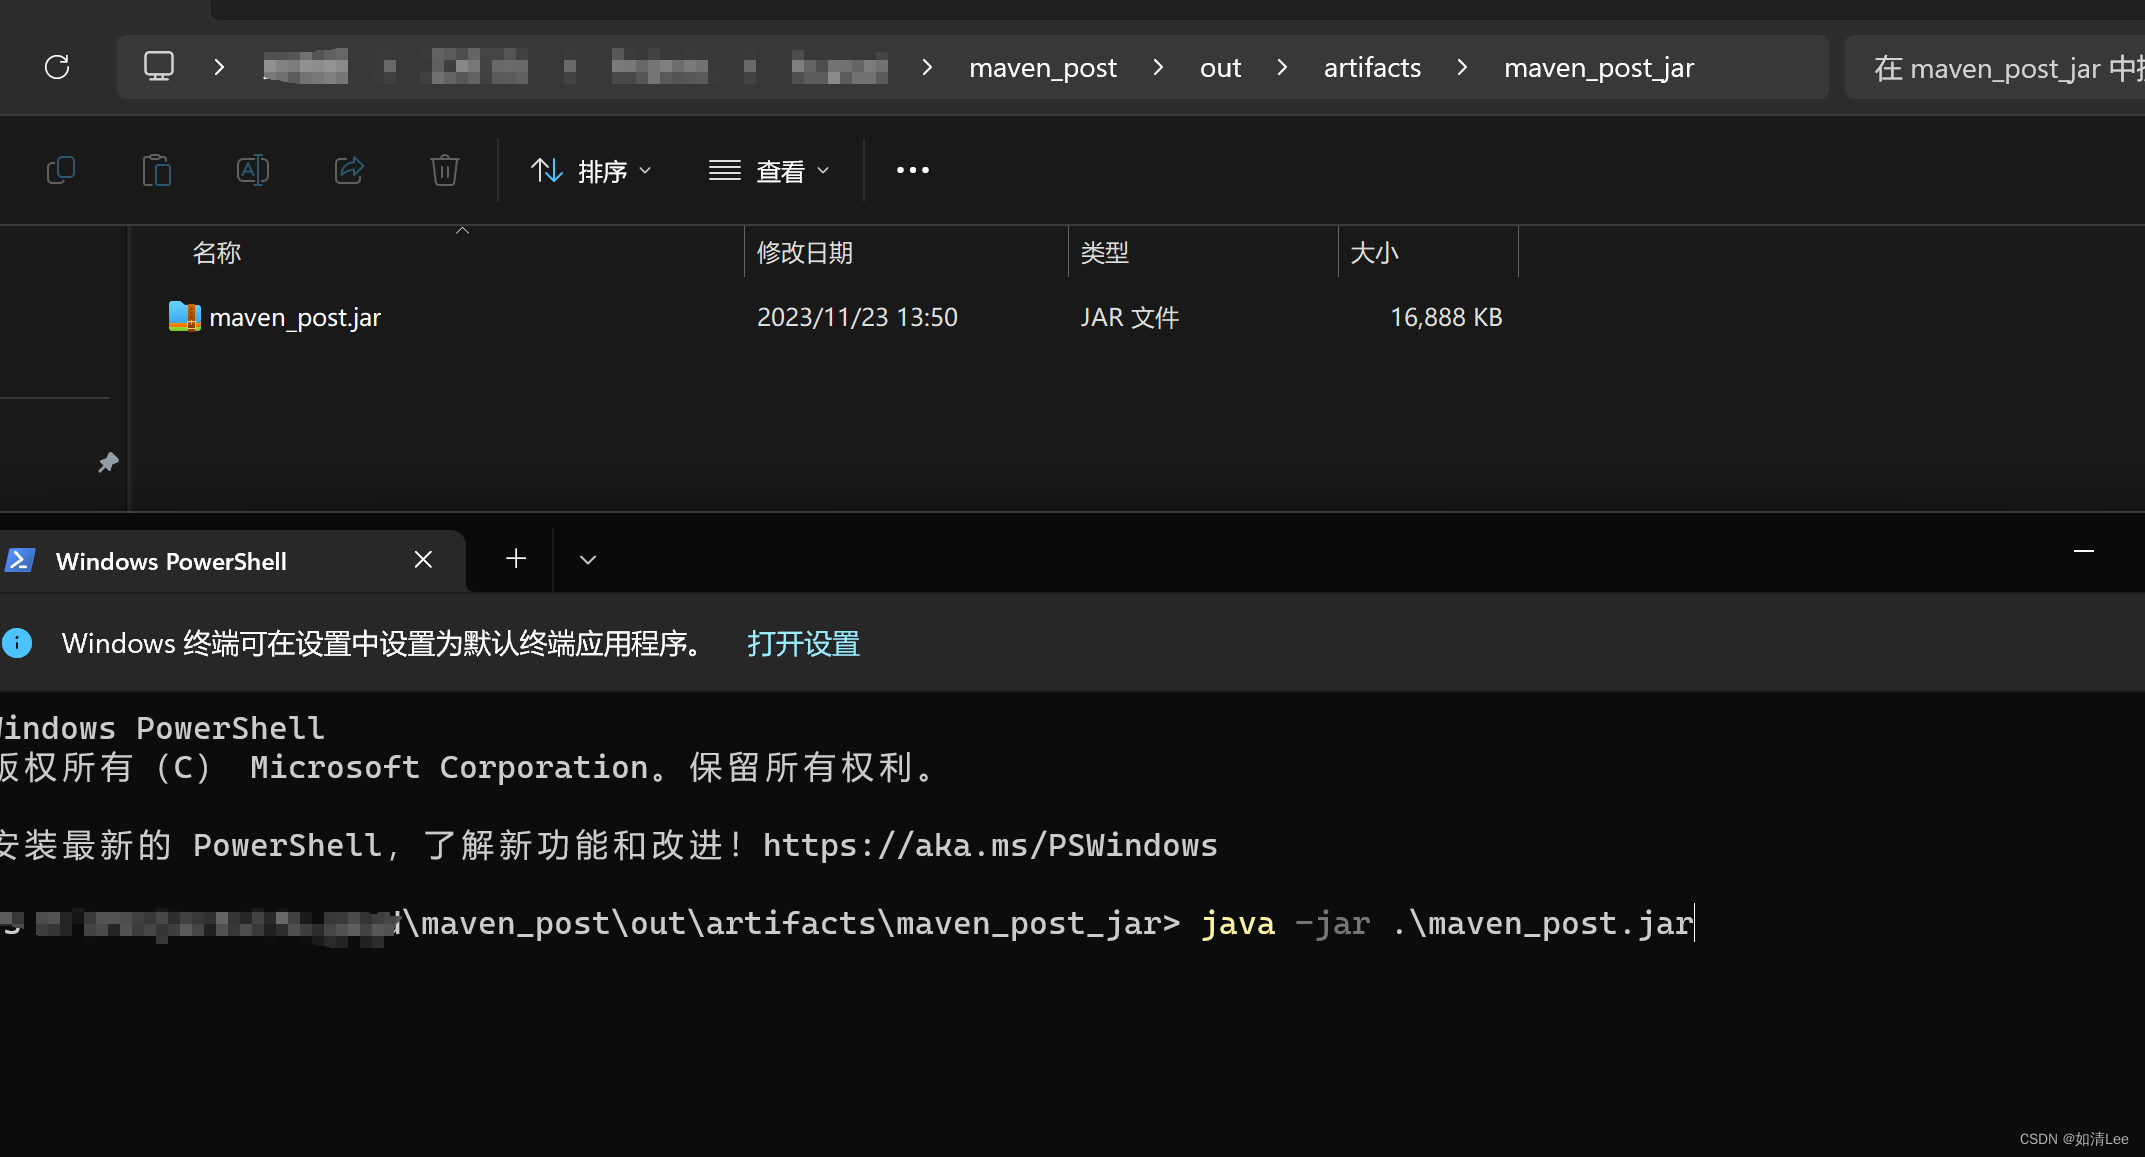Viewport: 2145px width, 1157px height.
Task: Navigate to the maven_post breadcrumb folder
Action: tap(1042, 67)
